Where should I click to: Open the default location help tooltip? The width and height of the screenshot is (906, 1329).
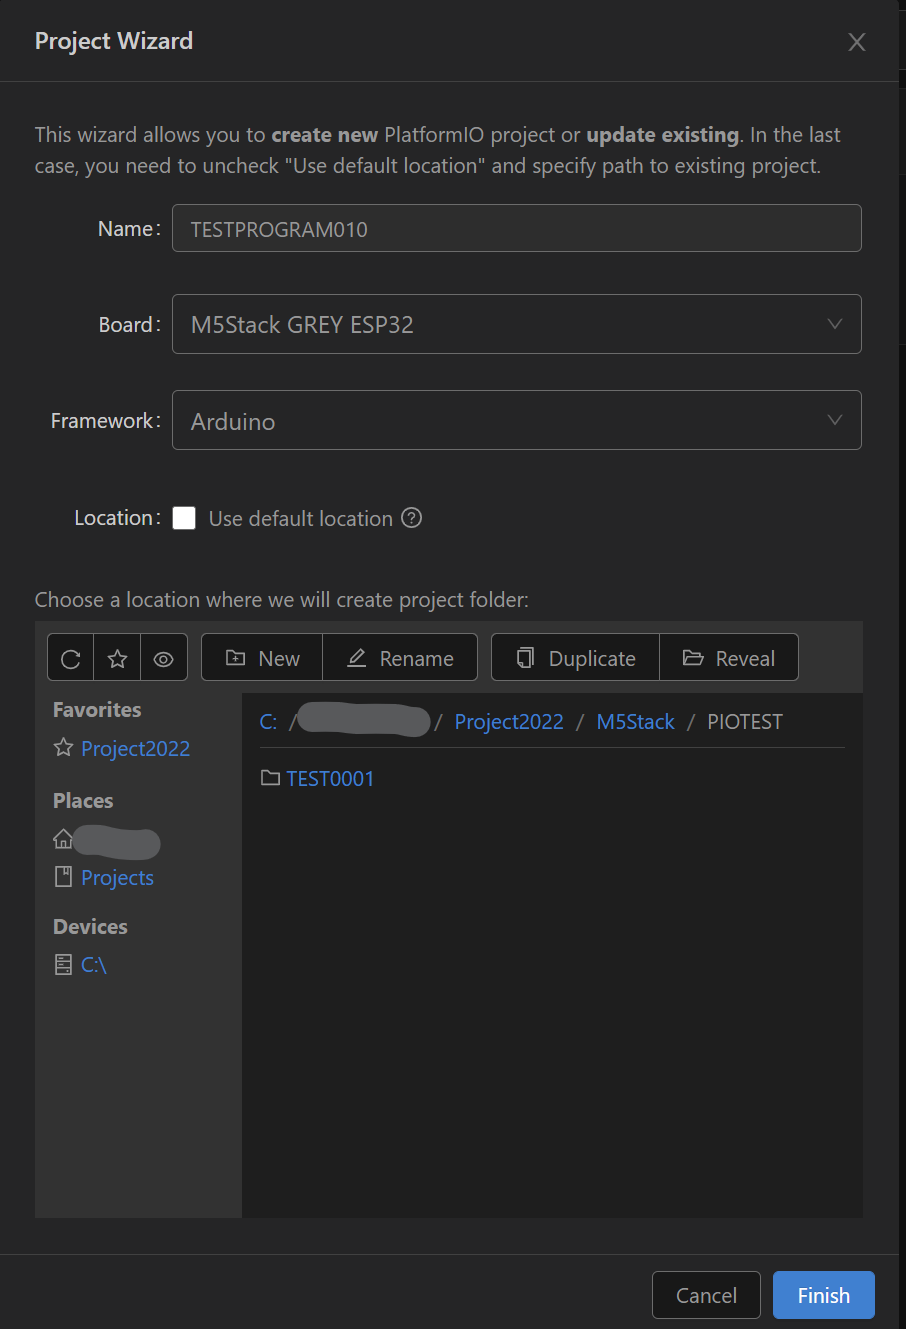tap(411, 518)
